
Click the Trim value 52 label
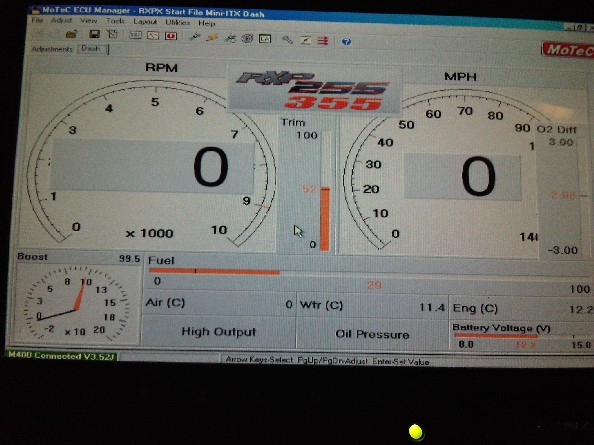309,189
